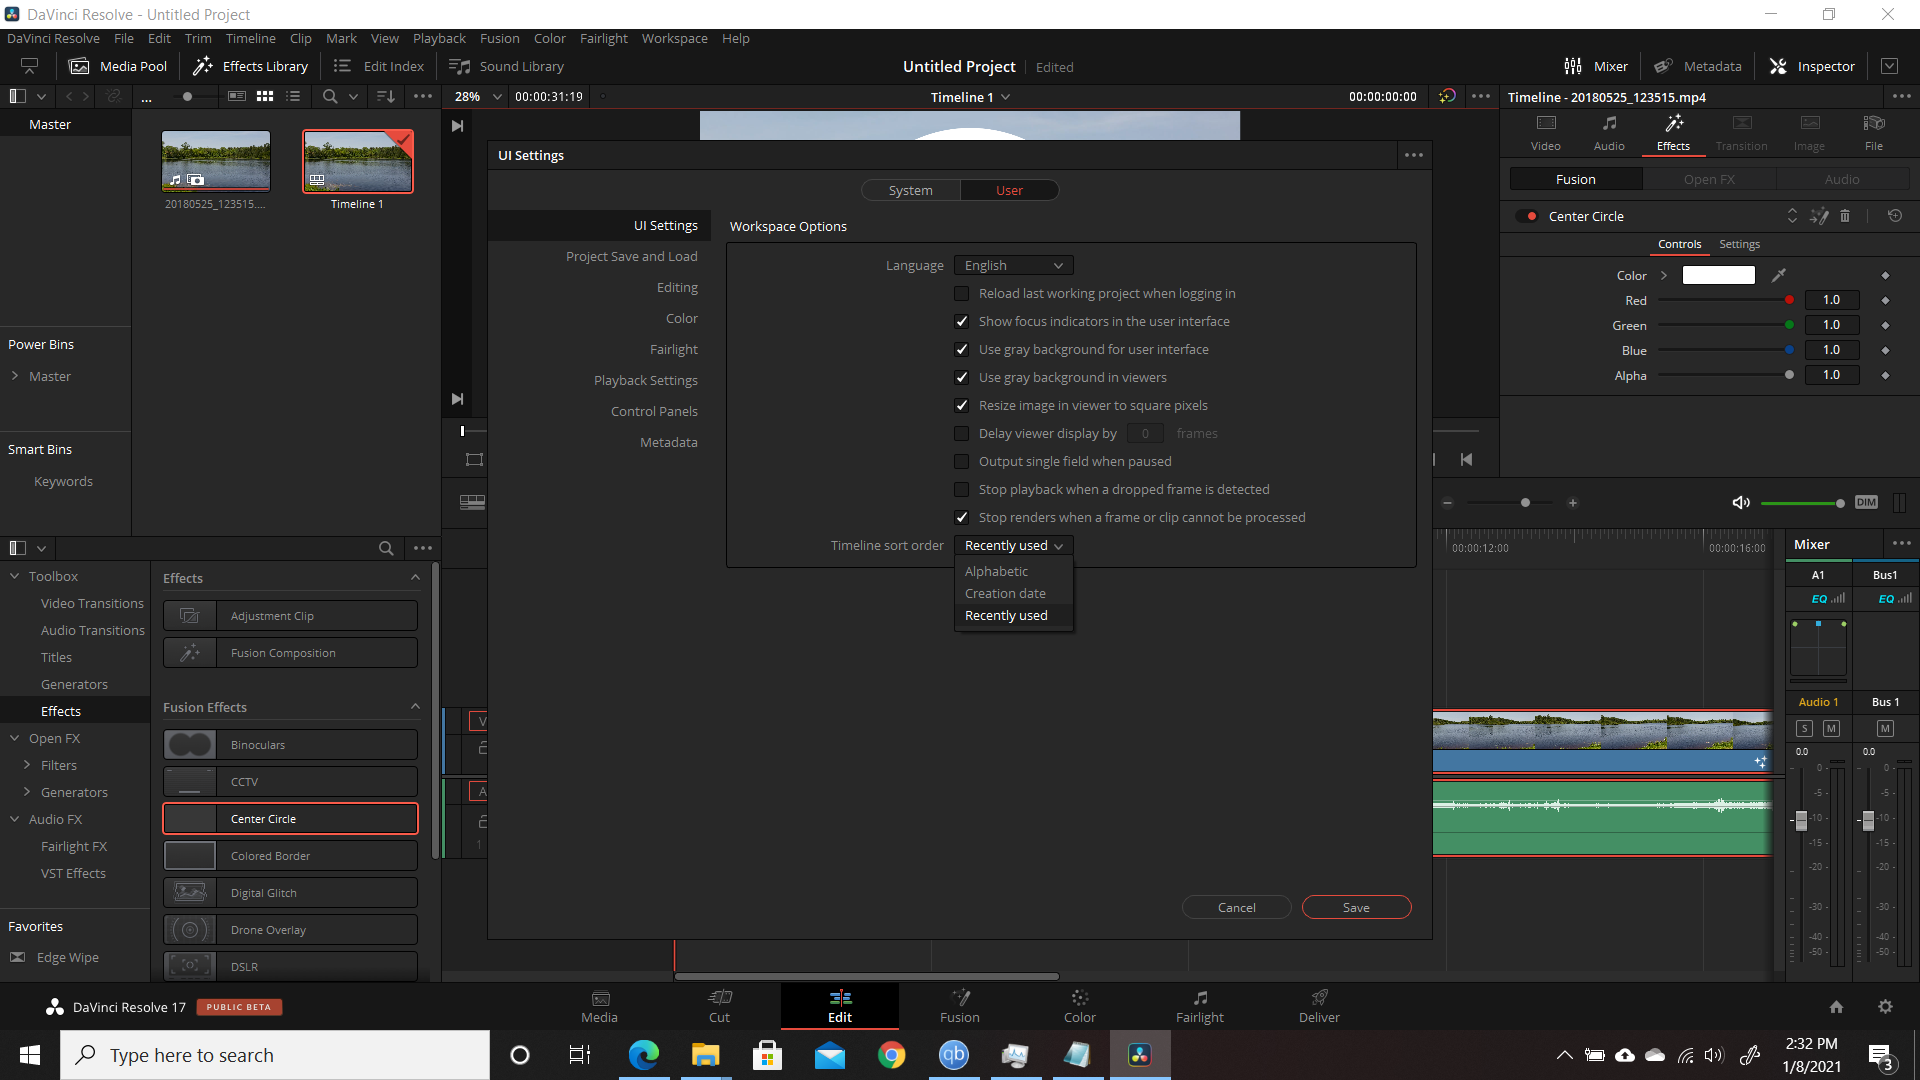This screenshot has height=1080, width=1920.
Task: Collapse the Fusion Effects section
Action: tap(415, 707)
